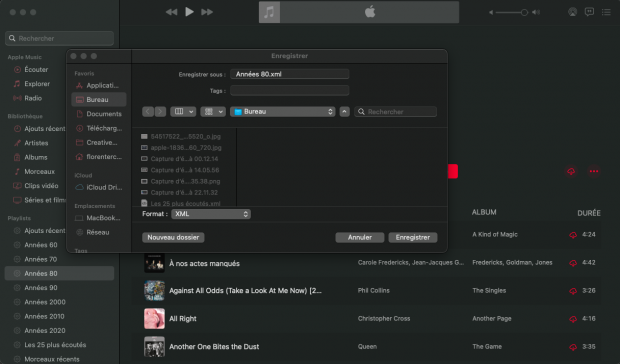Select Téléchargements in Favoris sidebar
Image resolution: width=620 pixels, height=364 pixels.
coord(99,128)
